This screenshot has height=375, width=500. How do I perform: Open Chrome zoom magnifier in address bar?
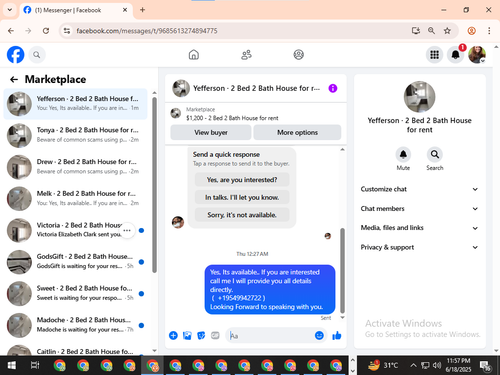click(431, 31)
